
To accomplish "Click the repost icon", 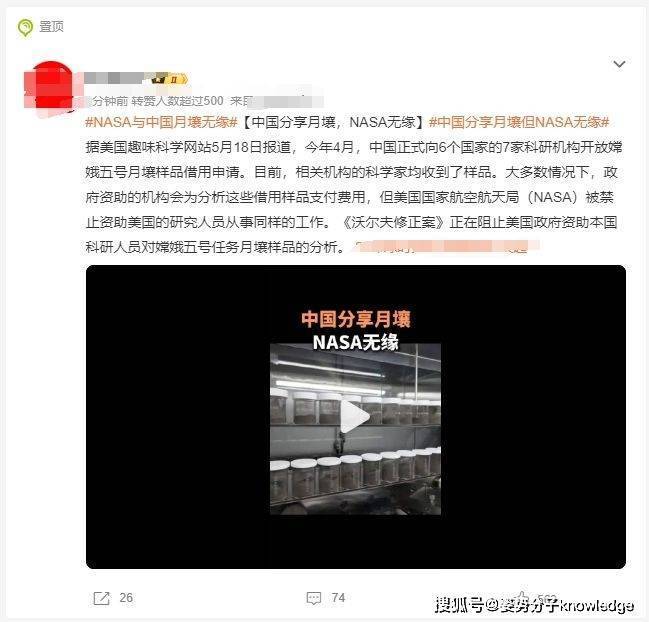I will [102, 598].
